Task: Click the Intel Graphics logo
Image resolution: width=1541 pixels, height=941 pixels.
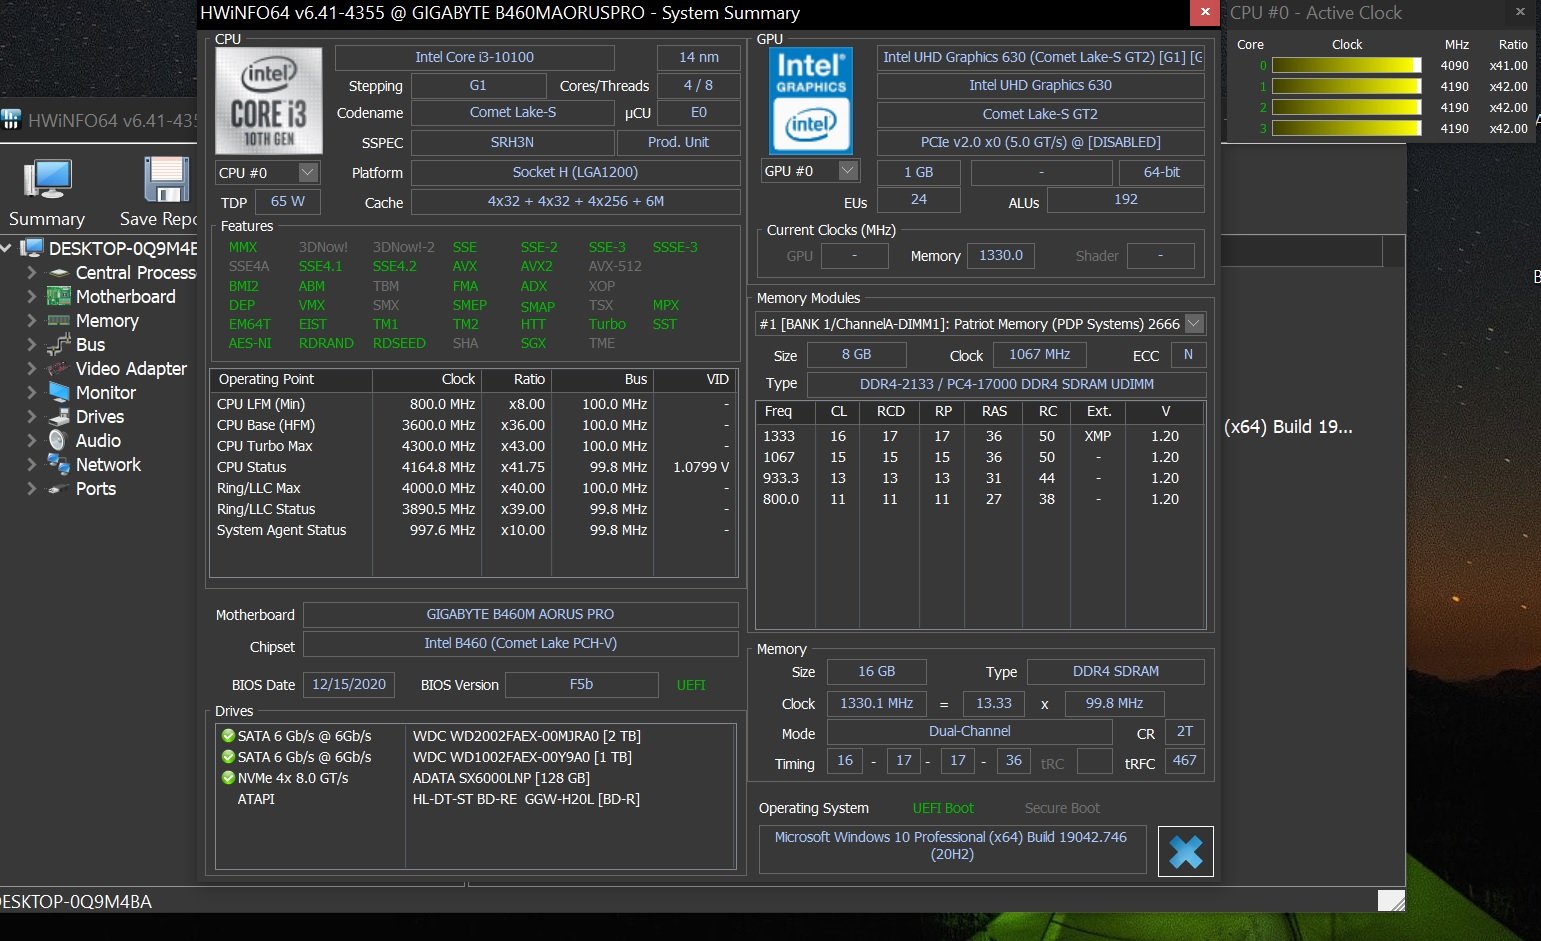Action: pyautogui.click(x=811, y=101)
